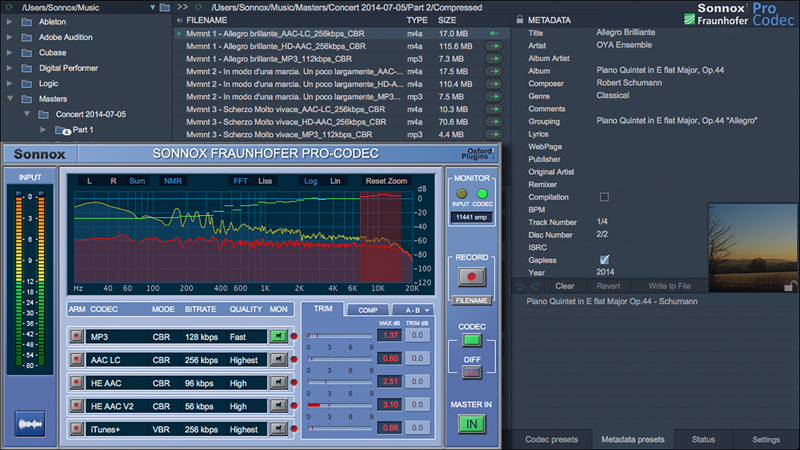Arm the HE AAC V2 codec row
Image resolution: width=800 pixels, height=450 pixels.
[77, 406]
